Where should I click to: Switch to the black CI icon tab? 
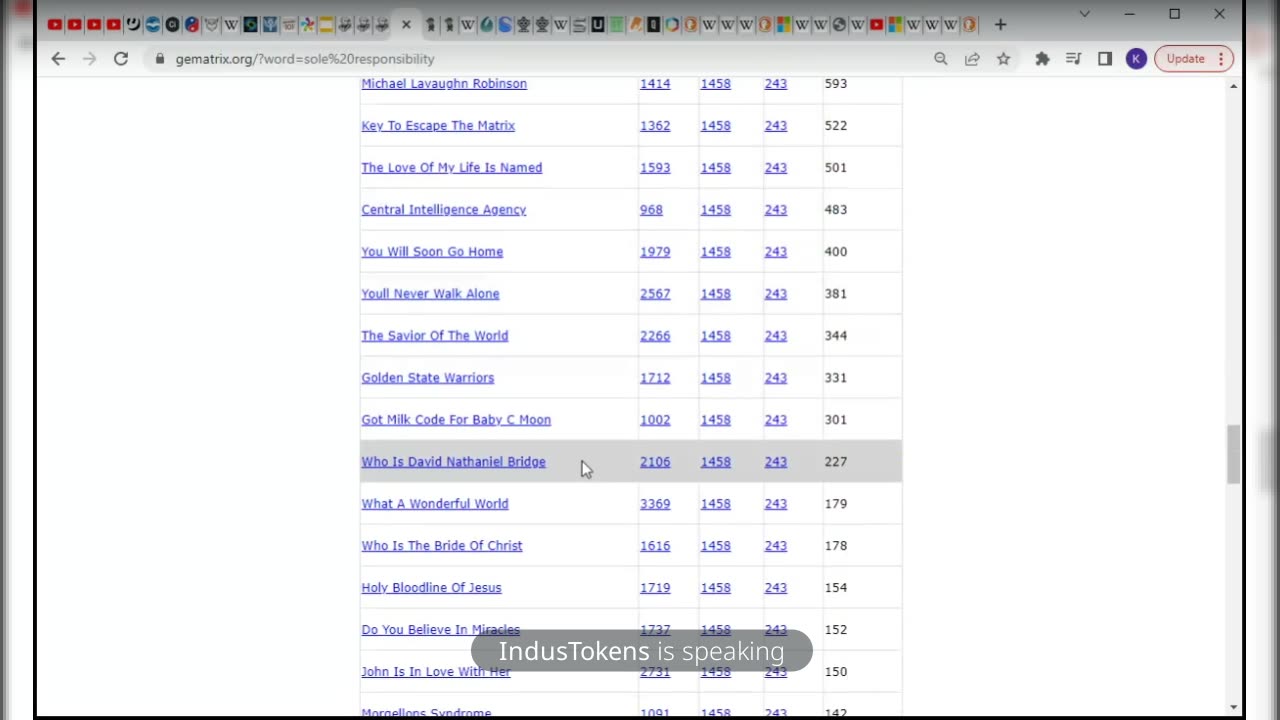tap(172, 24)
